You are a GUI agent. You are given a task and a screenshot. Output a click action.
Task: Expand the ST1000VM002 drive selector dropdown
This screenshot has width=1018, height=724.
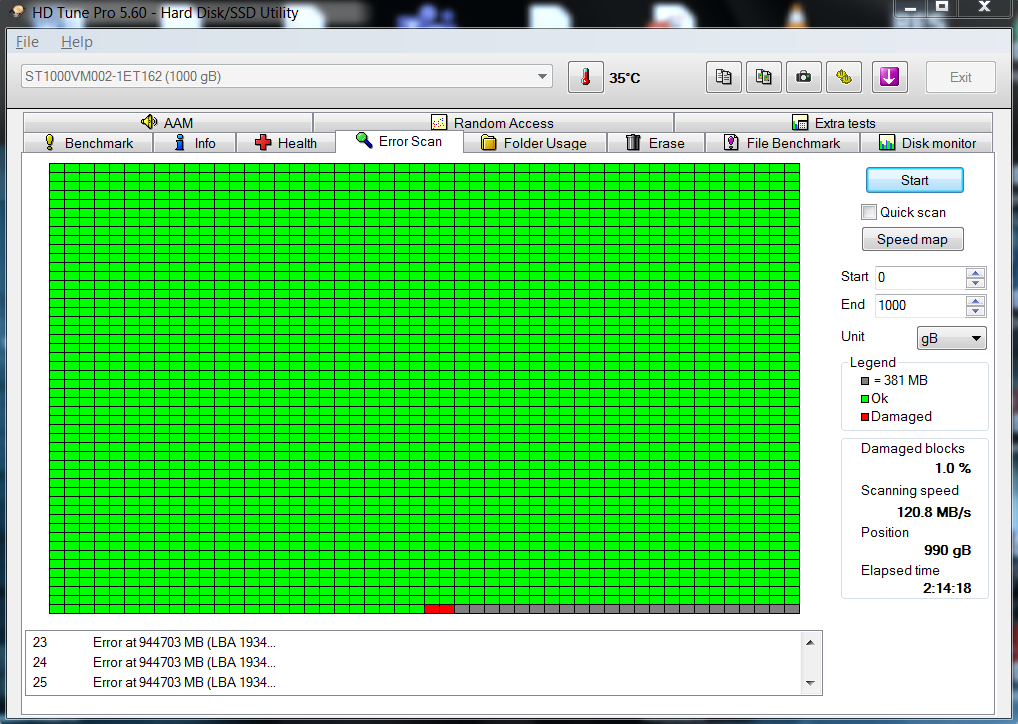click(x=542, y=77)
